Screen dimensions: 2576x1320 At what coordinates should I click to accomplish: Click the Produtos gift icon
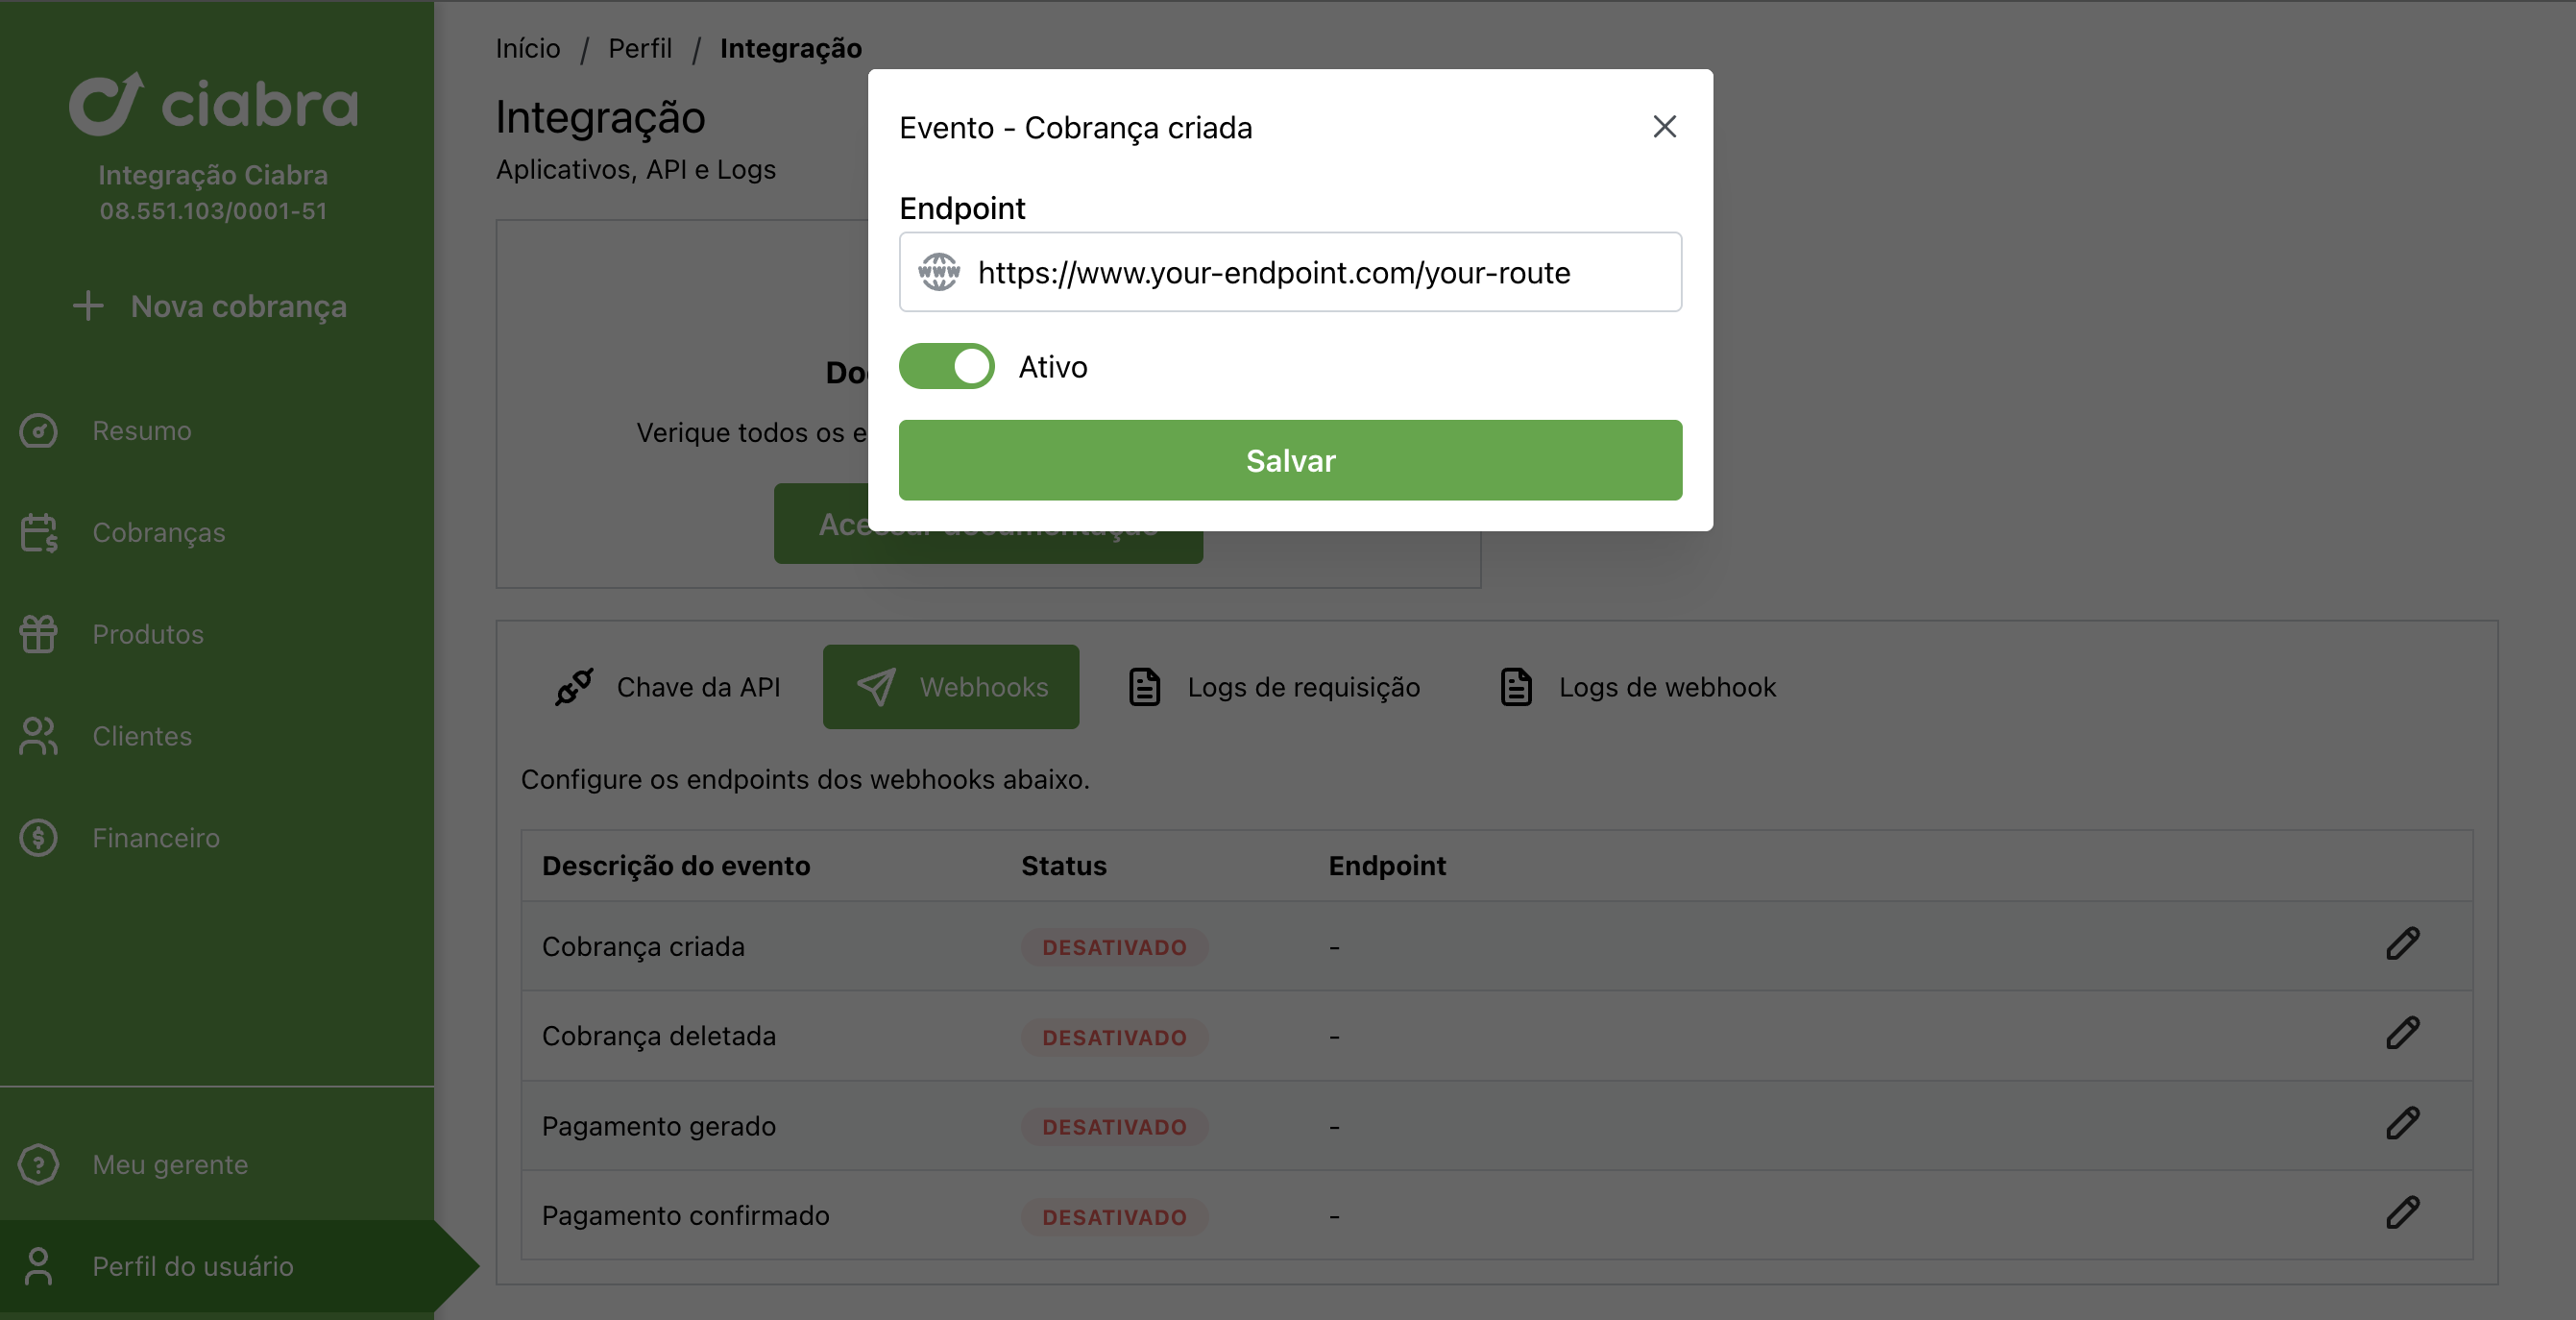tap(39, 634)
